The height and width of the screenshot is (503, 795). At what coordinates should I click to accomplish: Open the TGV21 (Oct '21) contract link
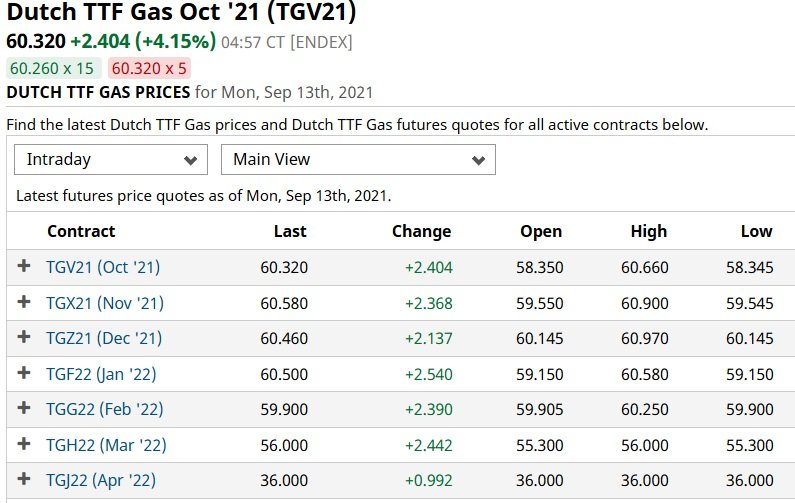103,267
